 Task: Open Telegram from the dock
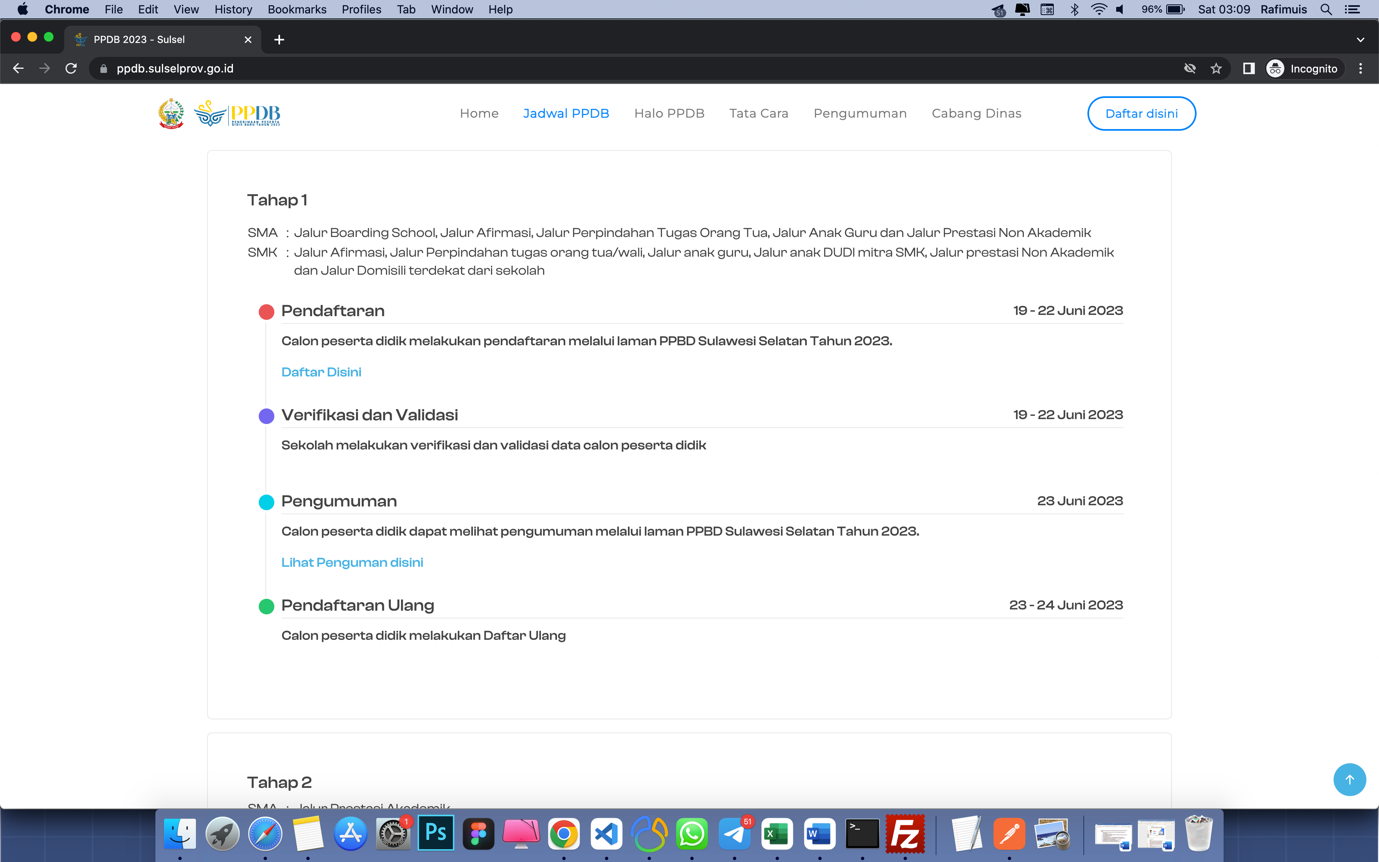tap(734, 833)
